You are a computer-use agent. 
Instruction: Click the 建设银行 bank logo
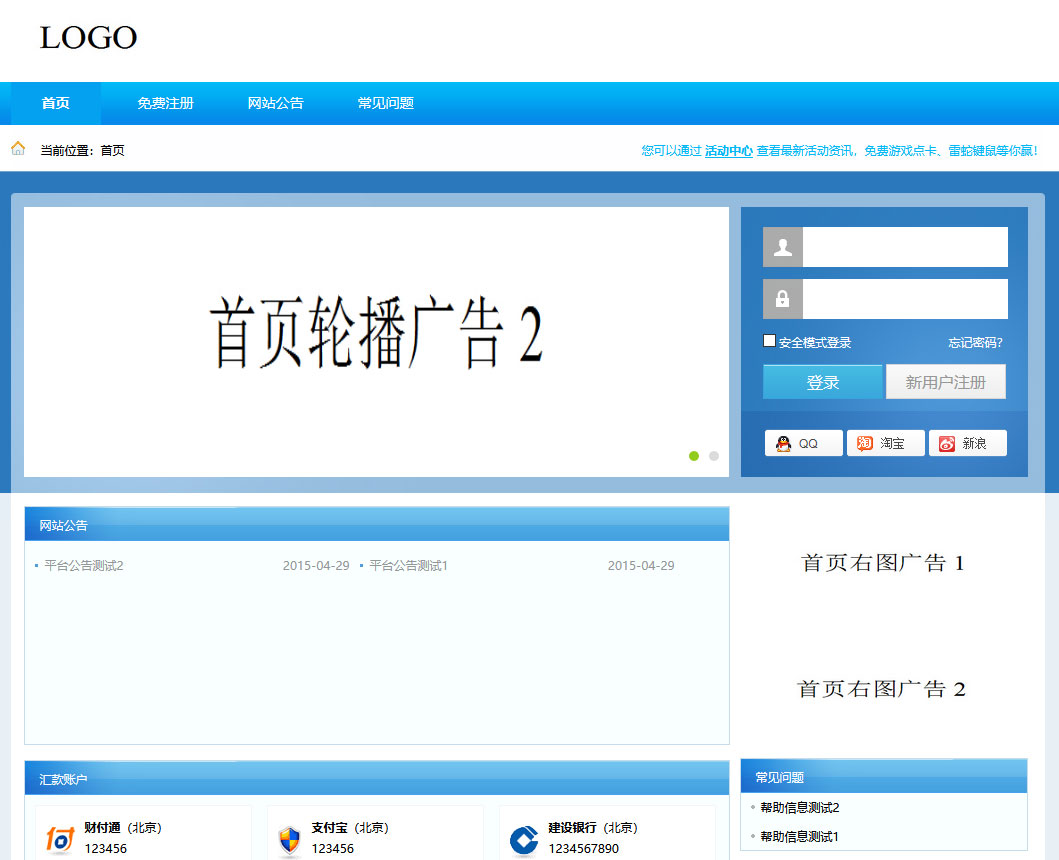pyautogui.click(x=523, y=840)
